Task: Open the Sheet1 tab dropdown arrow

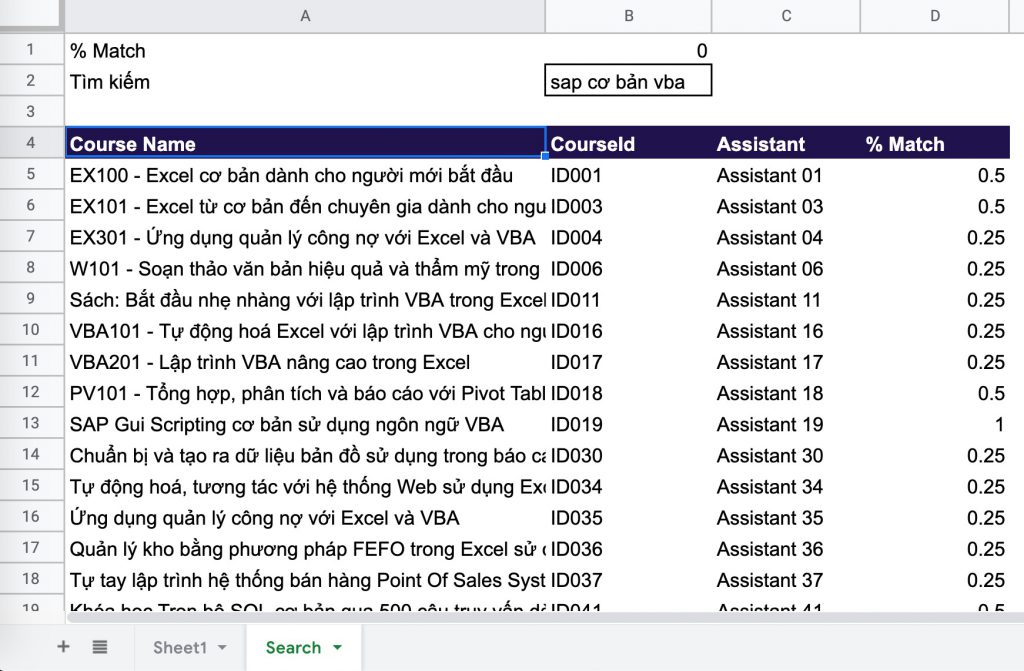Action: pyautogui.click(x=222, y=648)
